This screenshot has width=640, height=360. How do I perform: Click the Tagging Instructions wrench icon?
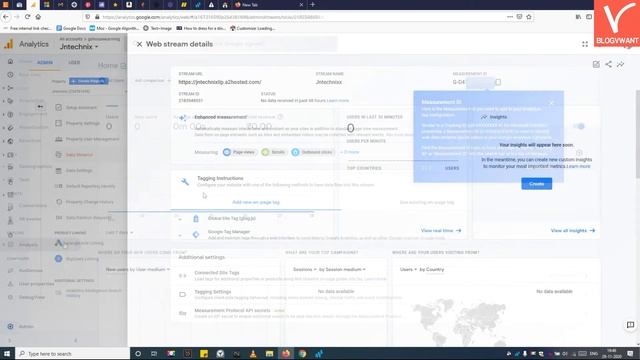pyautogui.click(x=185, y=182)
